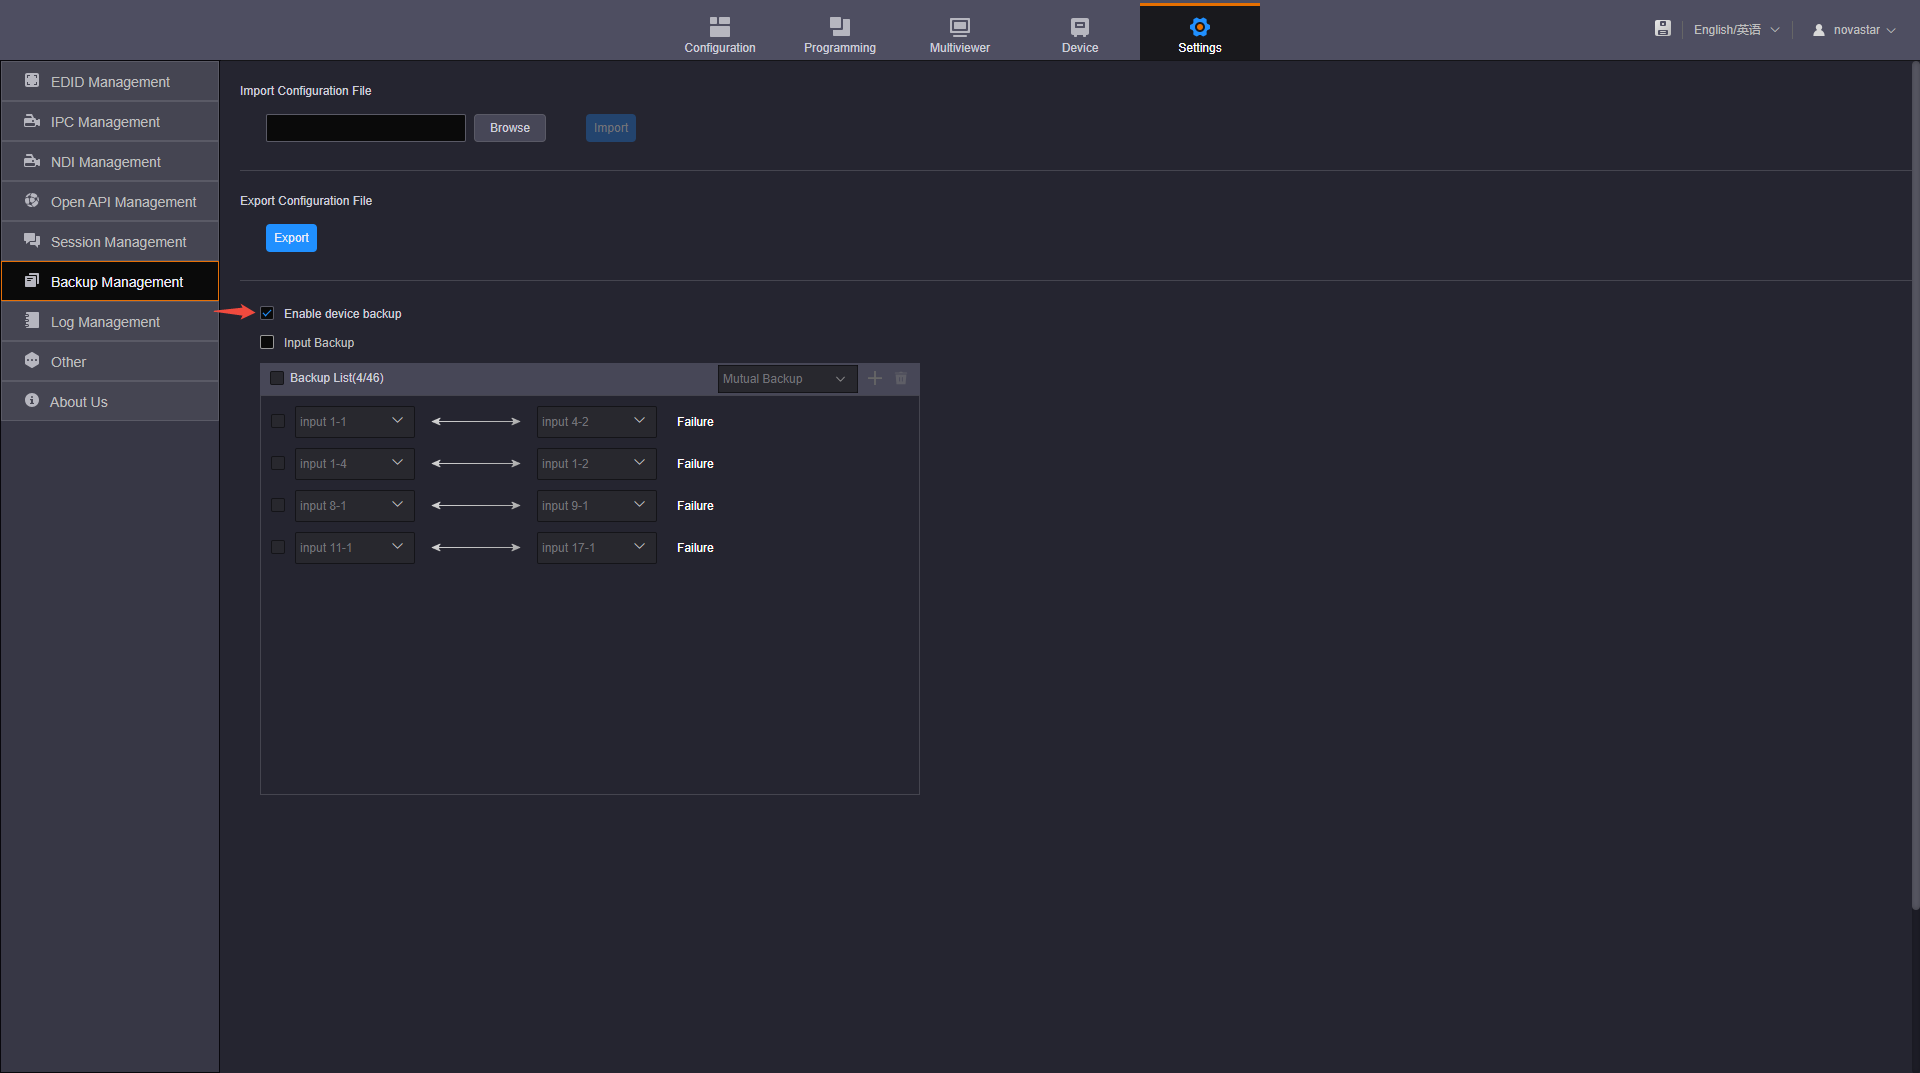The image size is (1920, 1073).
Task: Uncheck Enable device backup checkbox
Action: coord(267,313)
